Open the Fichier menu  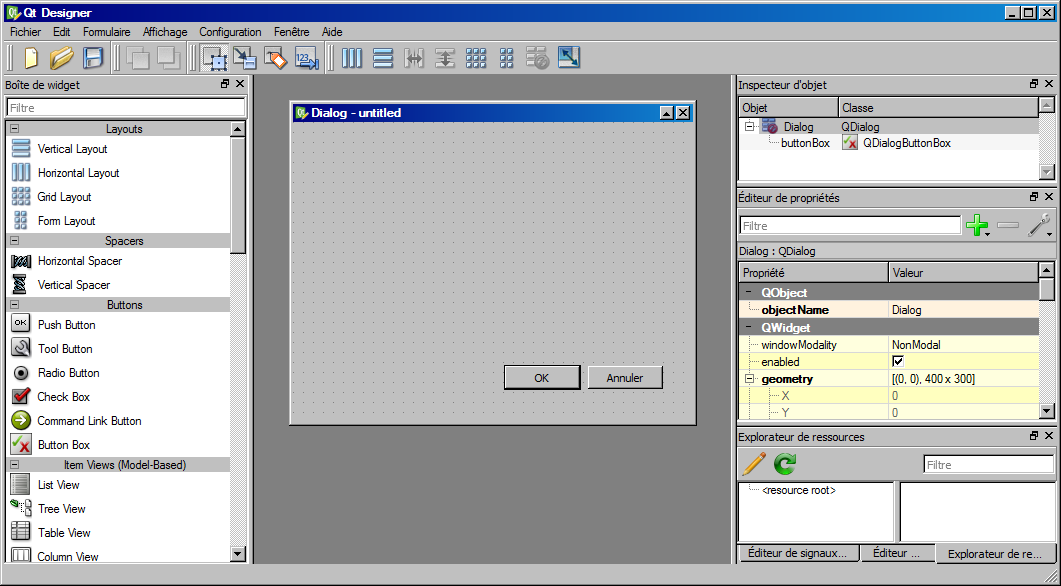tap(26, 32)
